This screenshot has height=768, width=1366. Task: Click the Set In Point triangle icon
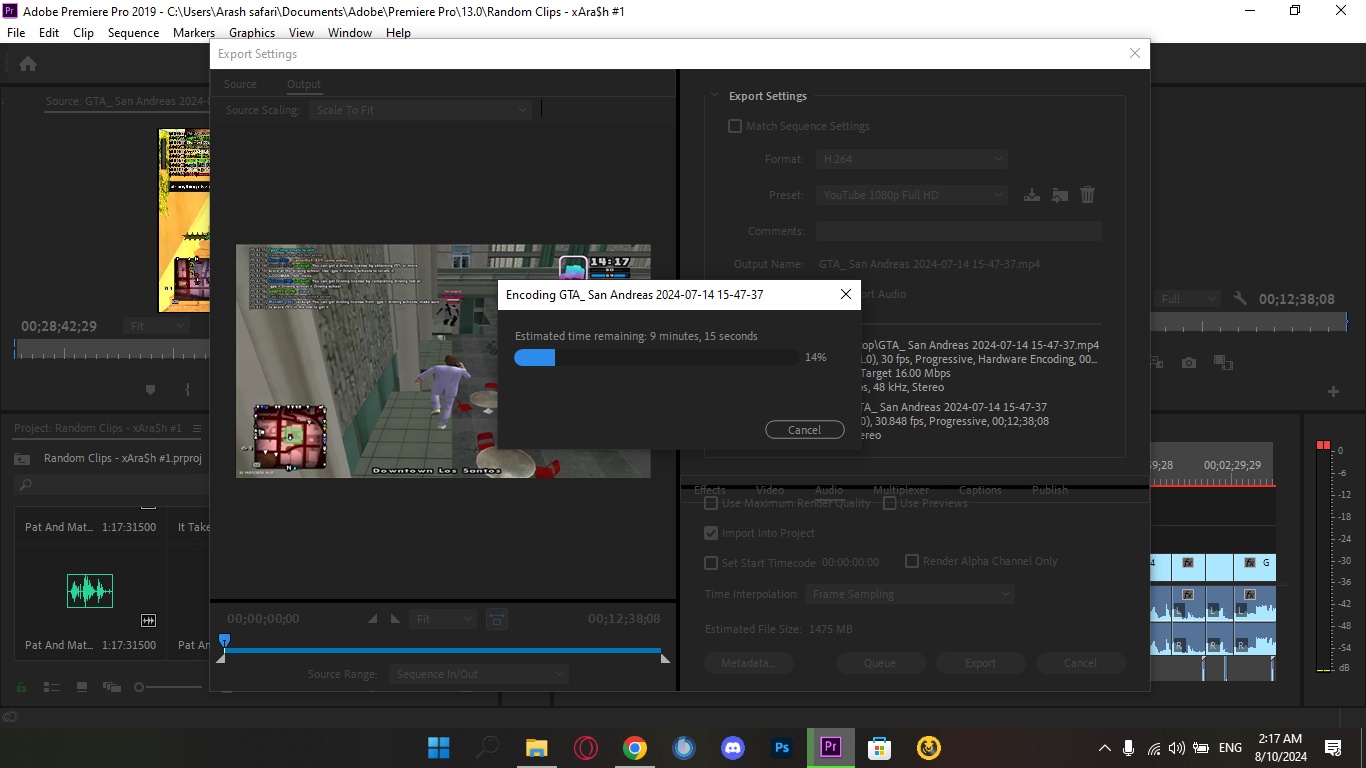(x=373, y=619)
